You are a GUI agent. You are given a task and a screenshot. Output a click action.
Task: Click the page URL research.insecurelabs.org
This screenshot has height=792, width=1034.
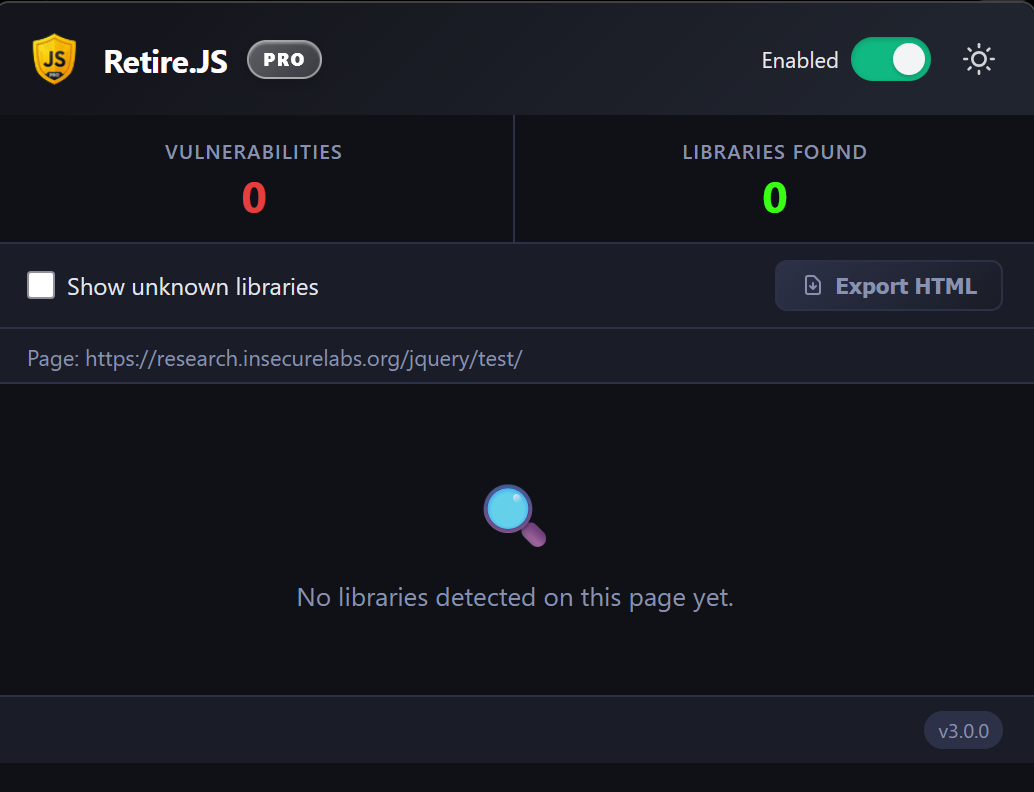point(304,359)
